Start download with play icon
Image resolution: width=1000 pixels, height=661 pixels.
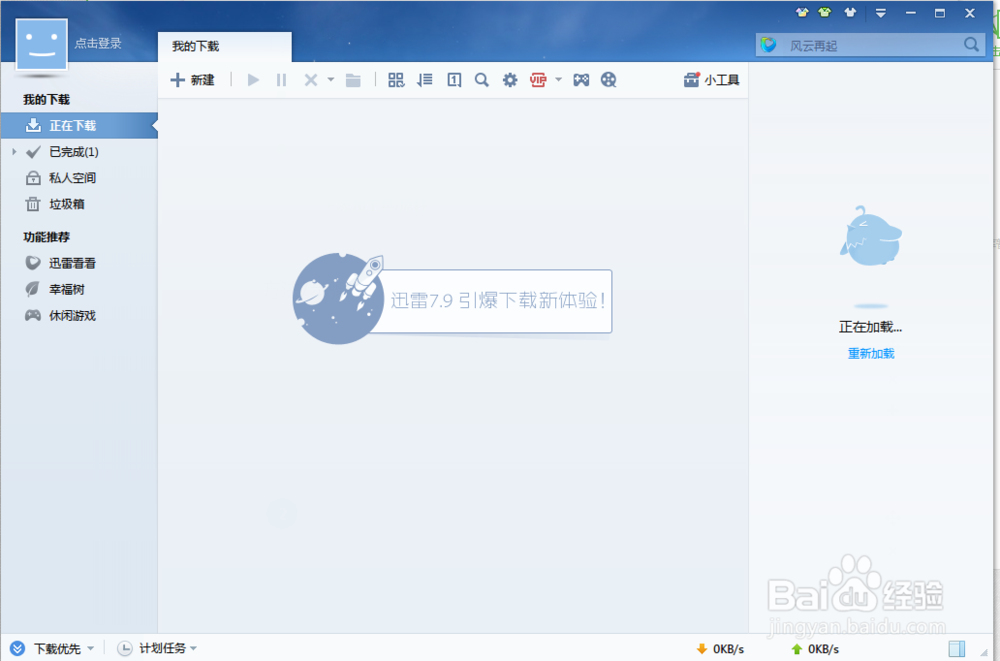(x=253, y=80)
